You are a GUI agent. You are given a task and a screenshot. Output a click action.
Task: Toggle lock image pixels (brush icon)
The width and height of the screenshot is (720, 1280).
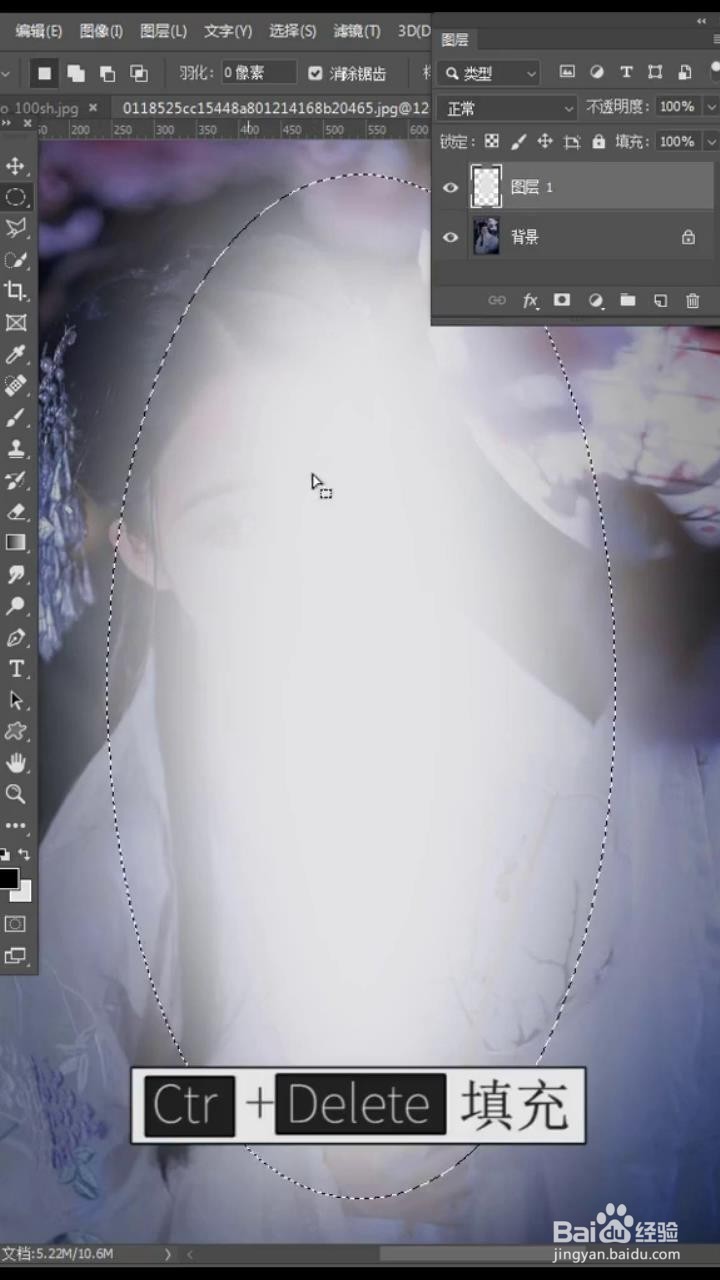pyautogui.click(x=518, y=141)
